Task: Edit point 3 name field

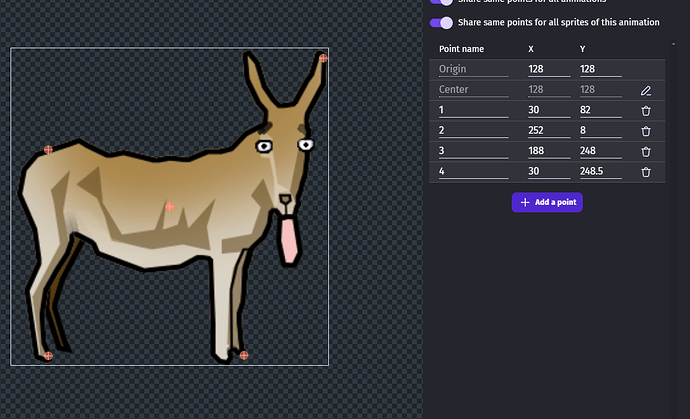Action: pyautogui.click(x=473, y=151)
